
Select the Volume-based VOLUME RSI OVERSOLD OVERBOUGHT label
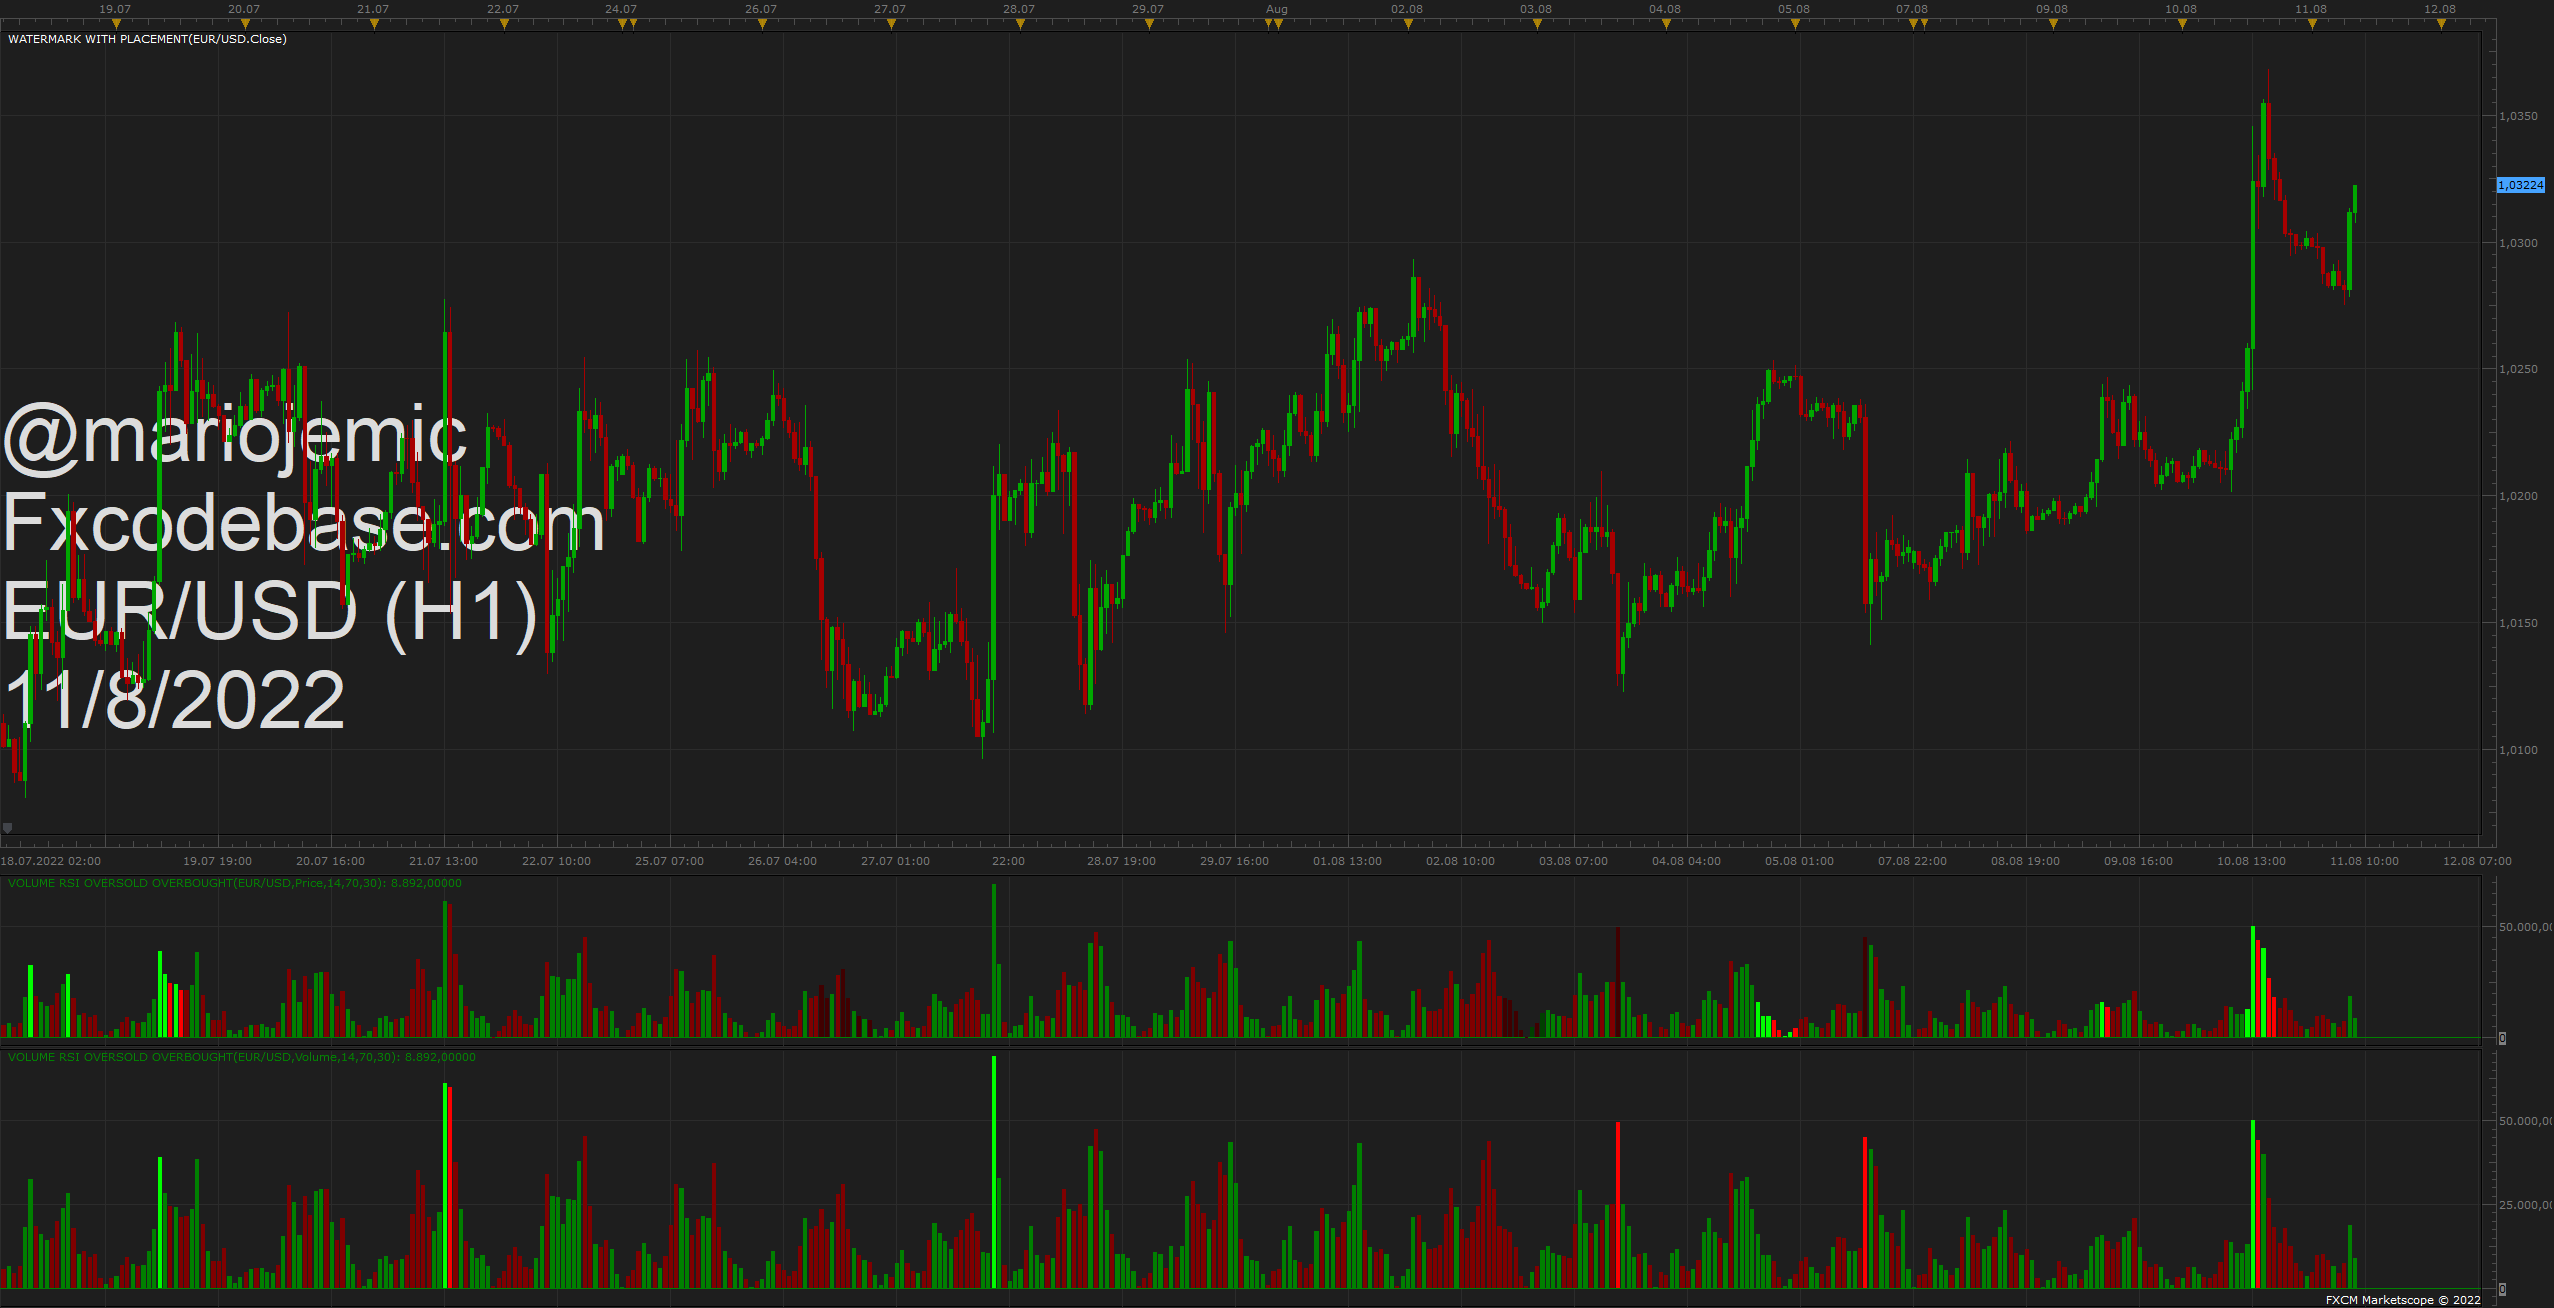click(x=242, y=1057)
